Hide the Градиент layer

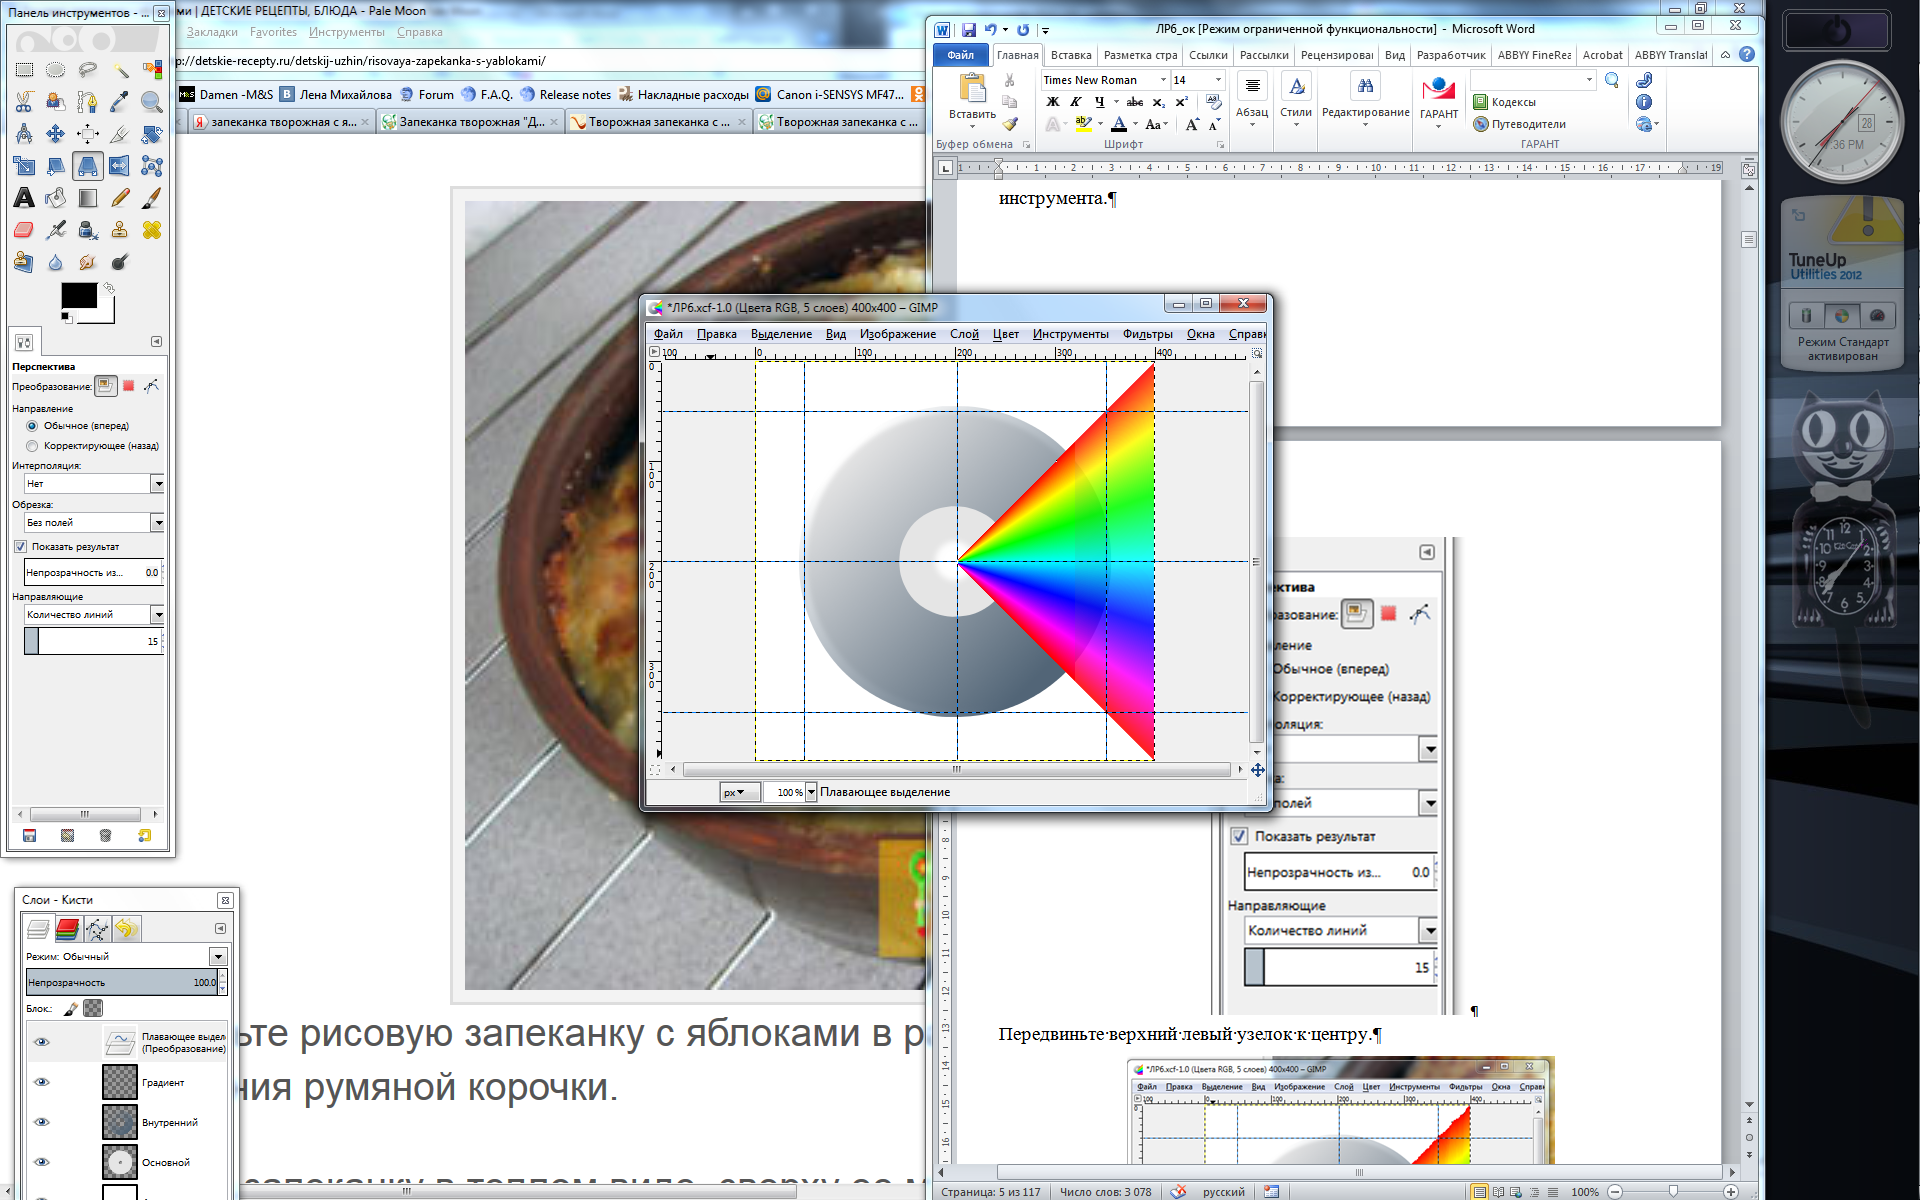[41, 1082]
